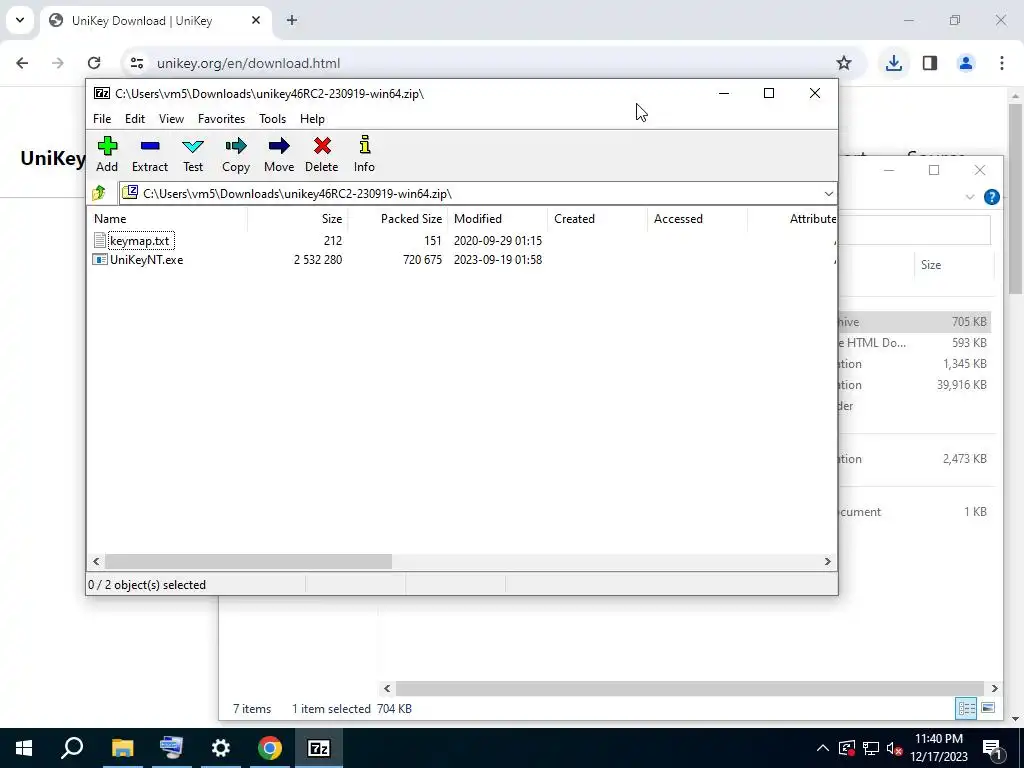Open the Chrome three-dot menu
The height and width of the screenshot is (768, 1024).
point(1002,63)
